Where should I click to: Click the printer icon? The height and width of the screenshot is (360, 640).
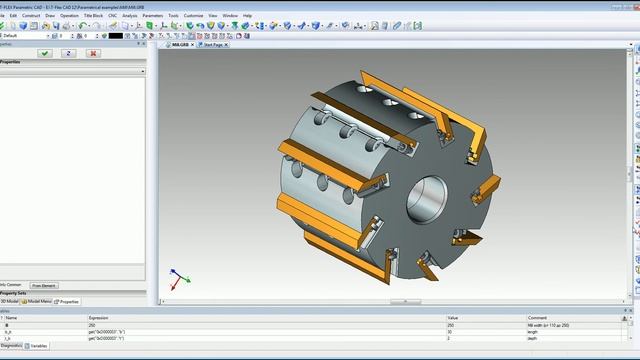(66, 26)
